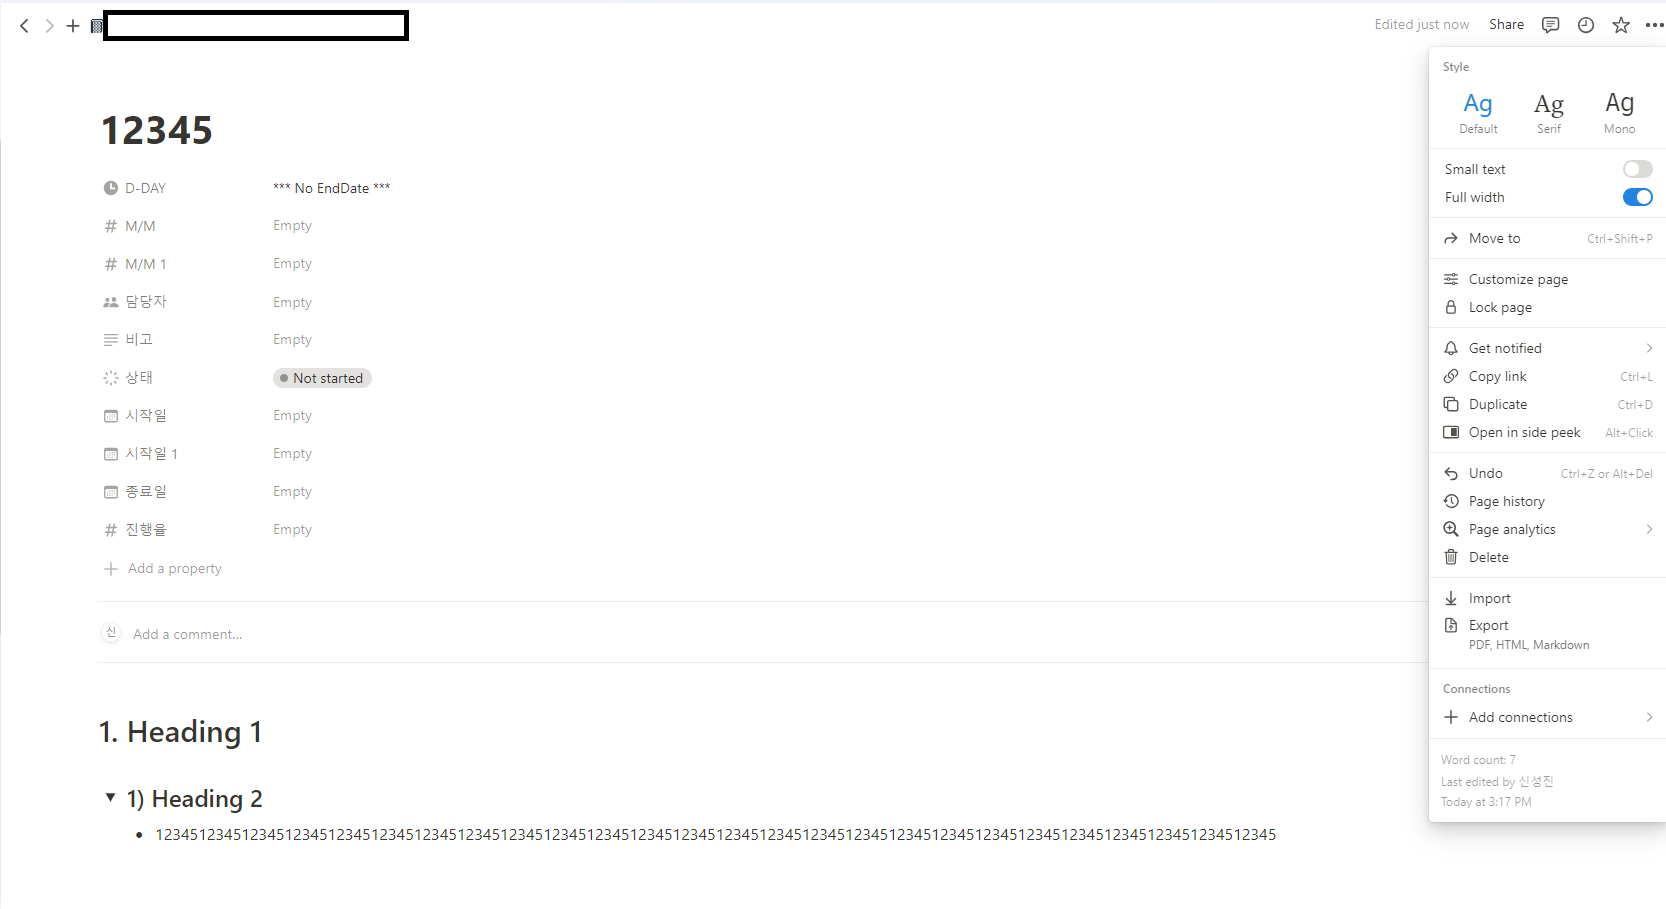Choose Lock page from the menu

[1547, 307]
